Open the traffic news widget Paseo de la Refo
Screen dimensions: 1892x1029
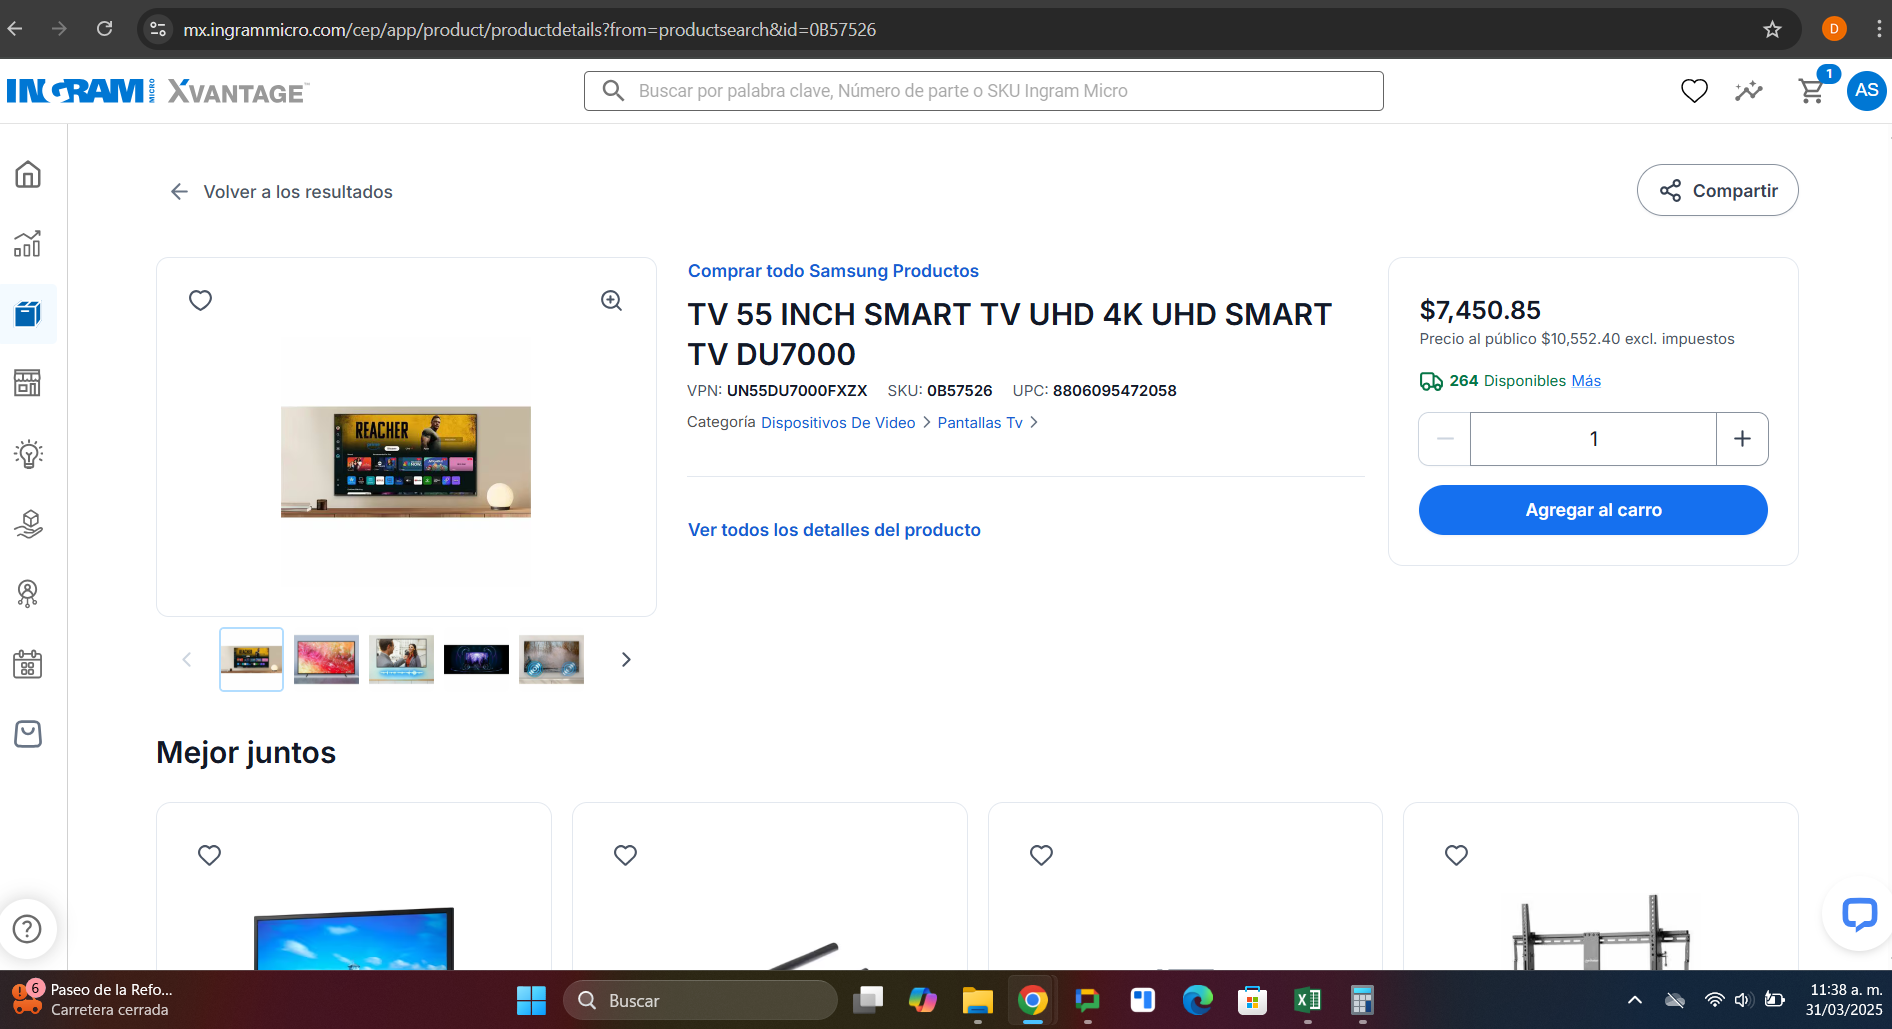[x=92, y=1000]
